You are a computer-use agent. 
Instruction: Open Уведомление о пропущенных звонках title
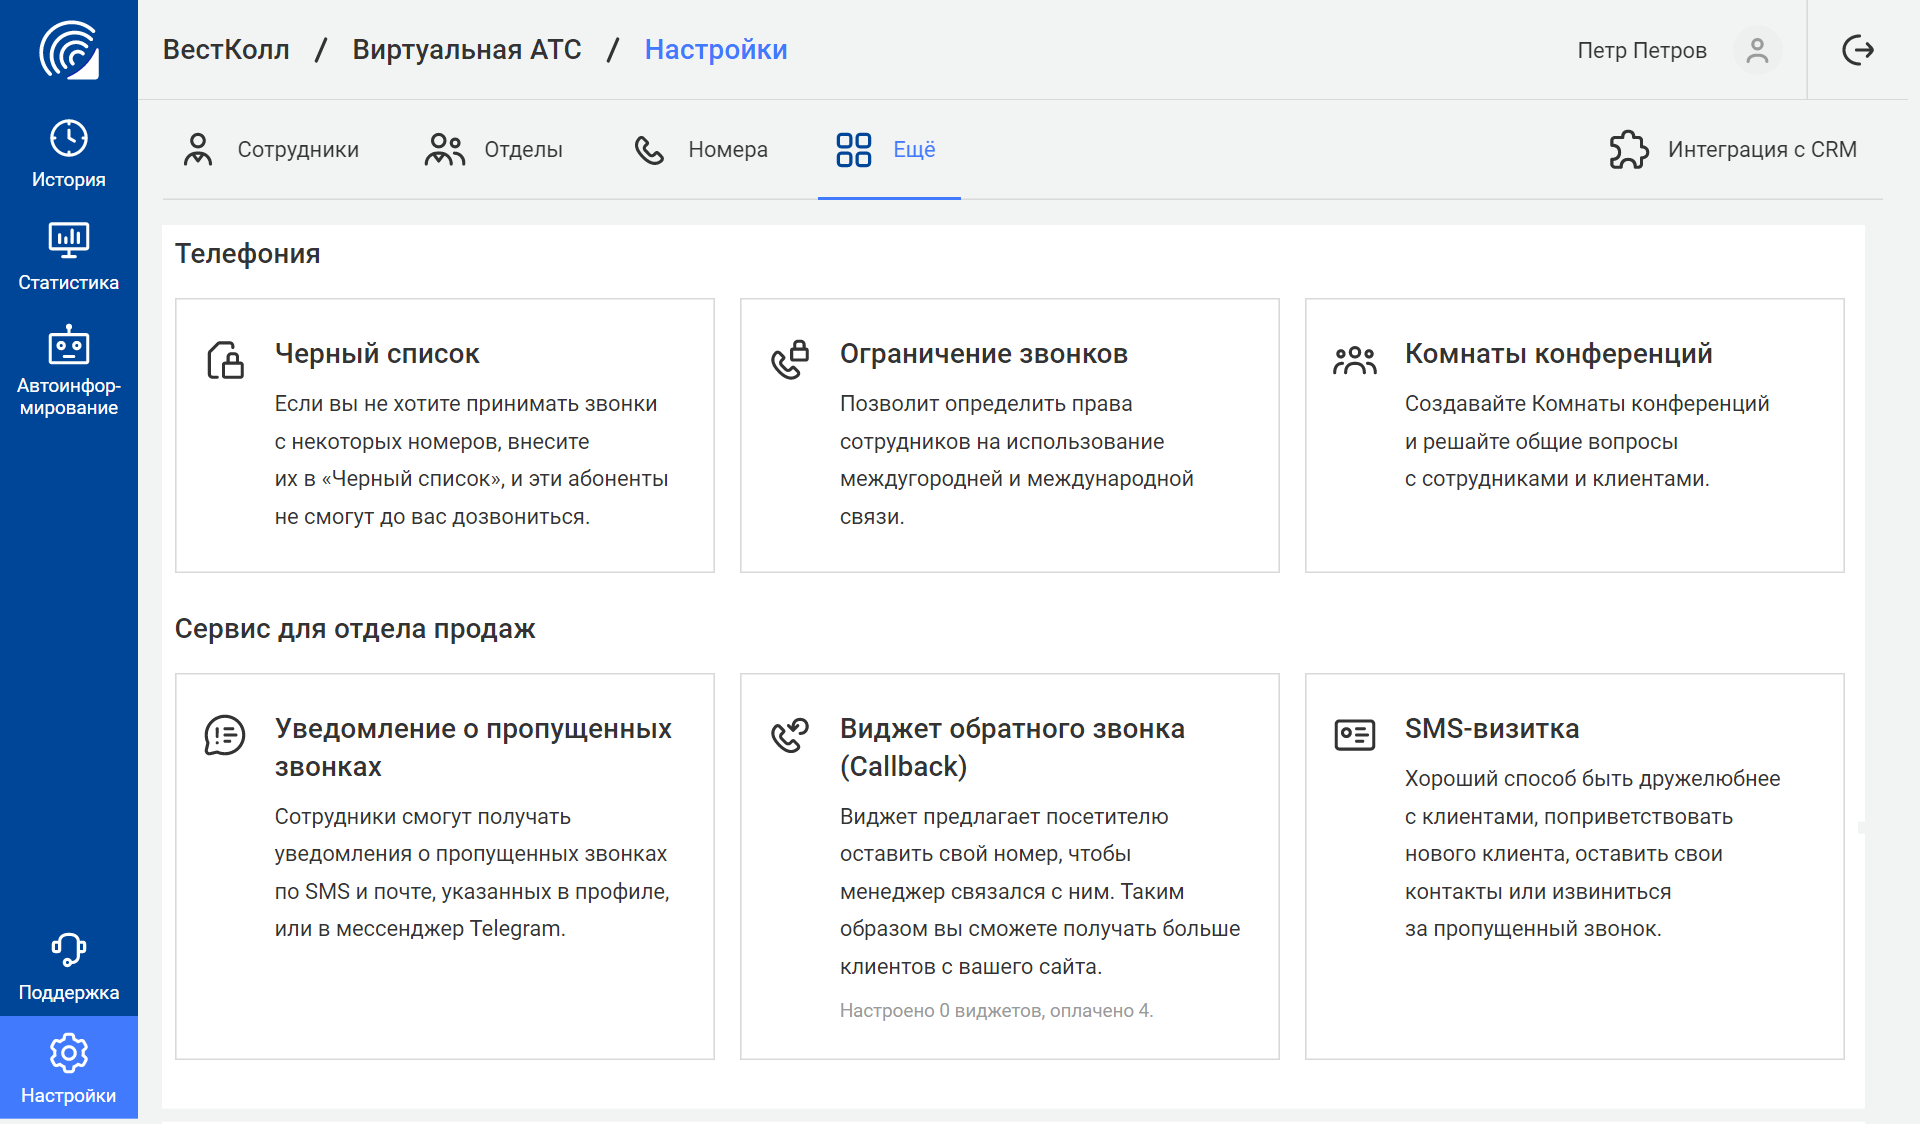tap(473, 747)
